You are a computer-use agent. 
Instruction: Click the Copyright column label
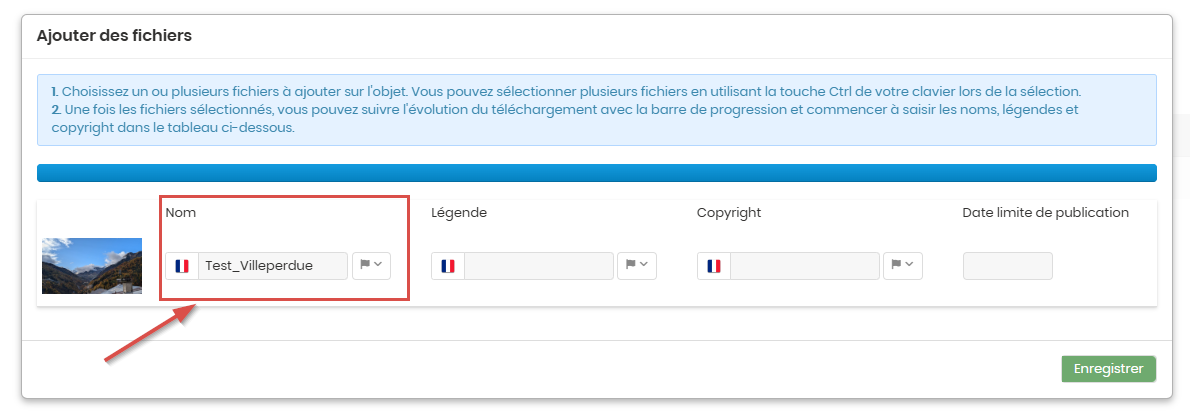(x=729, y=213)
